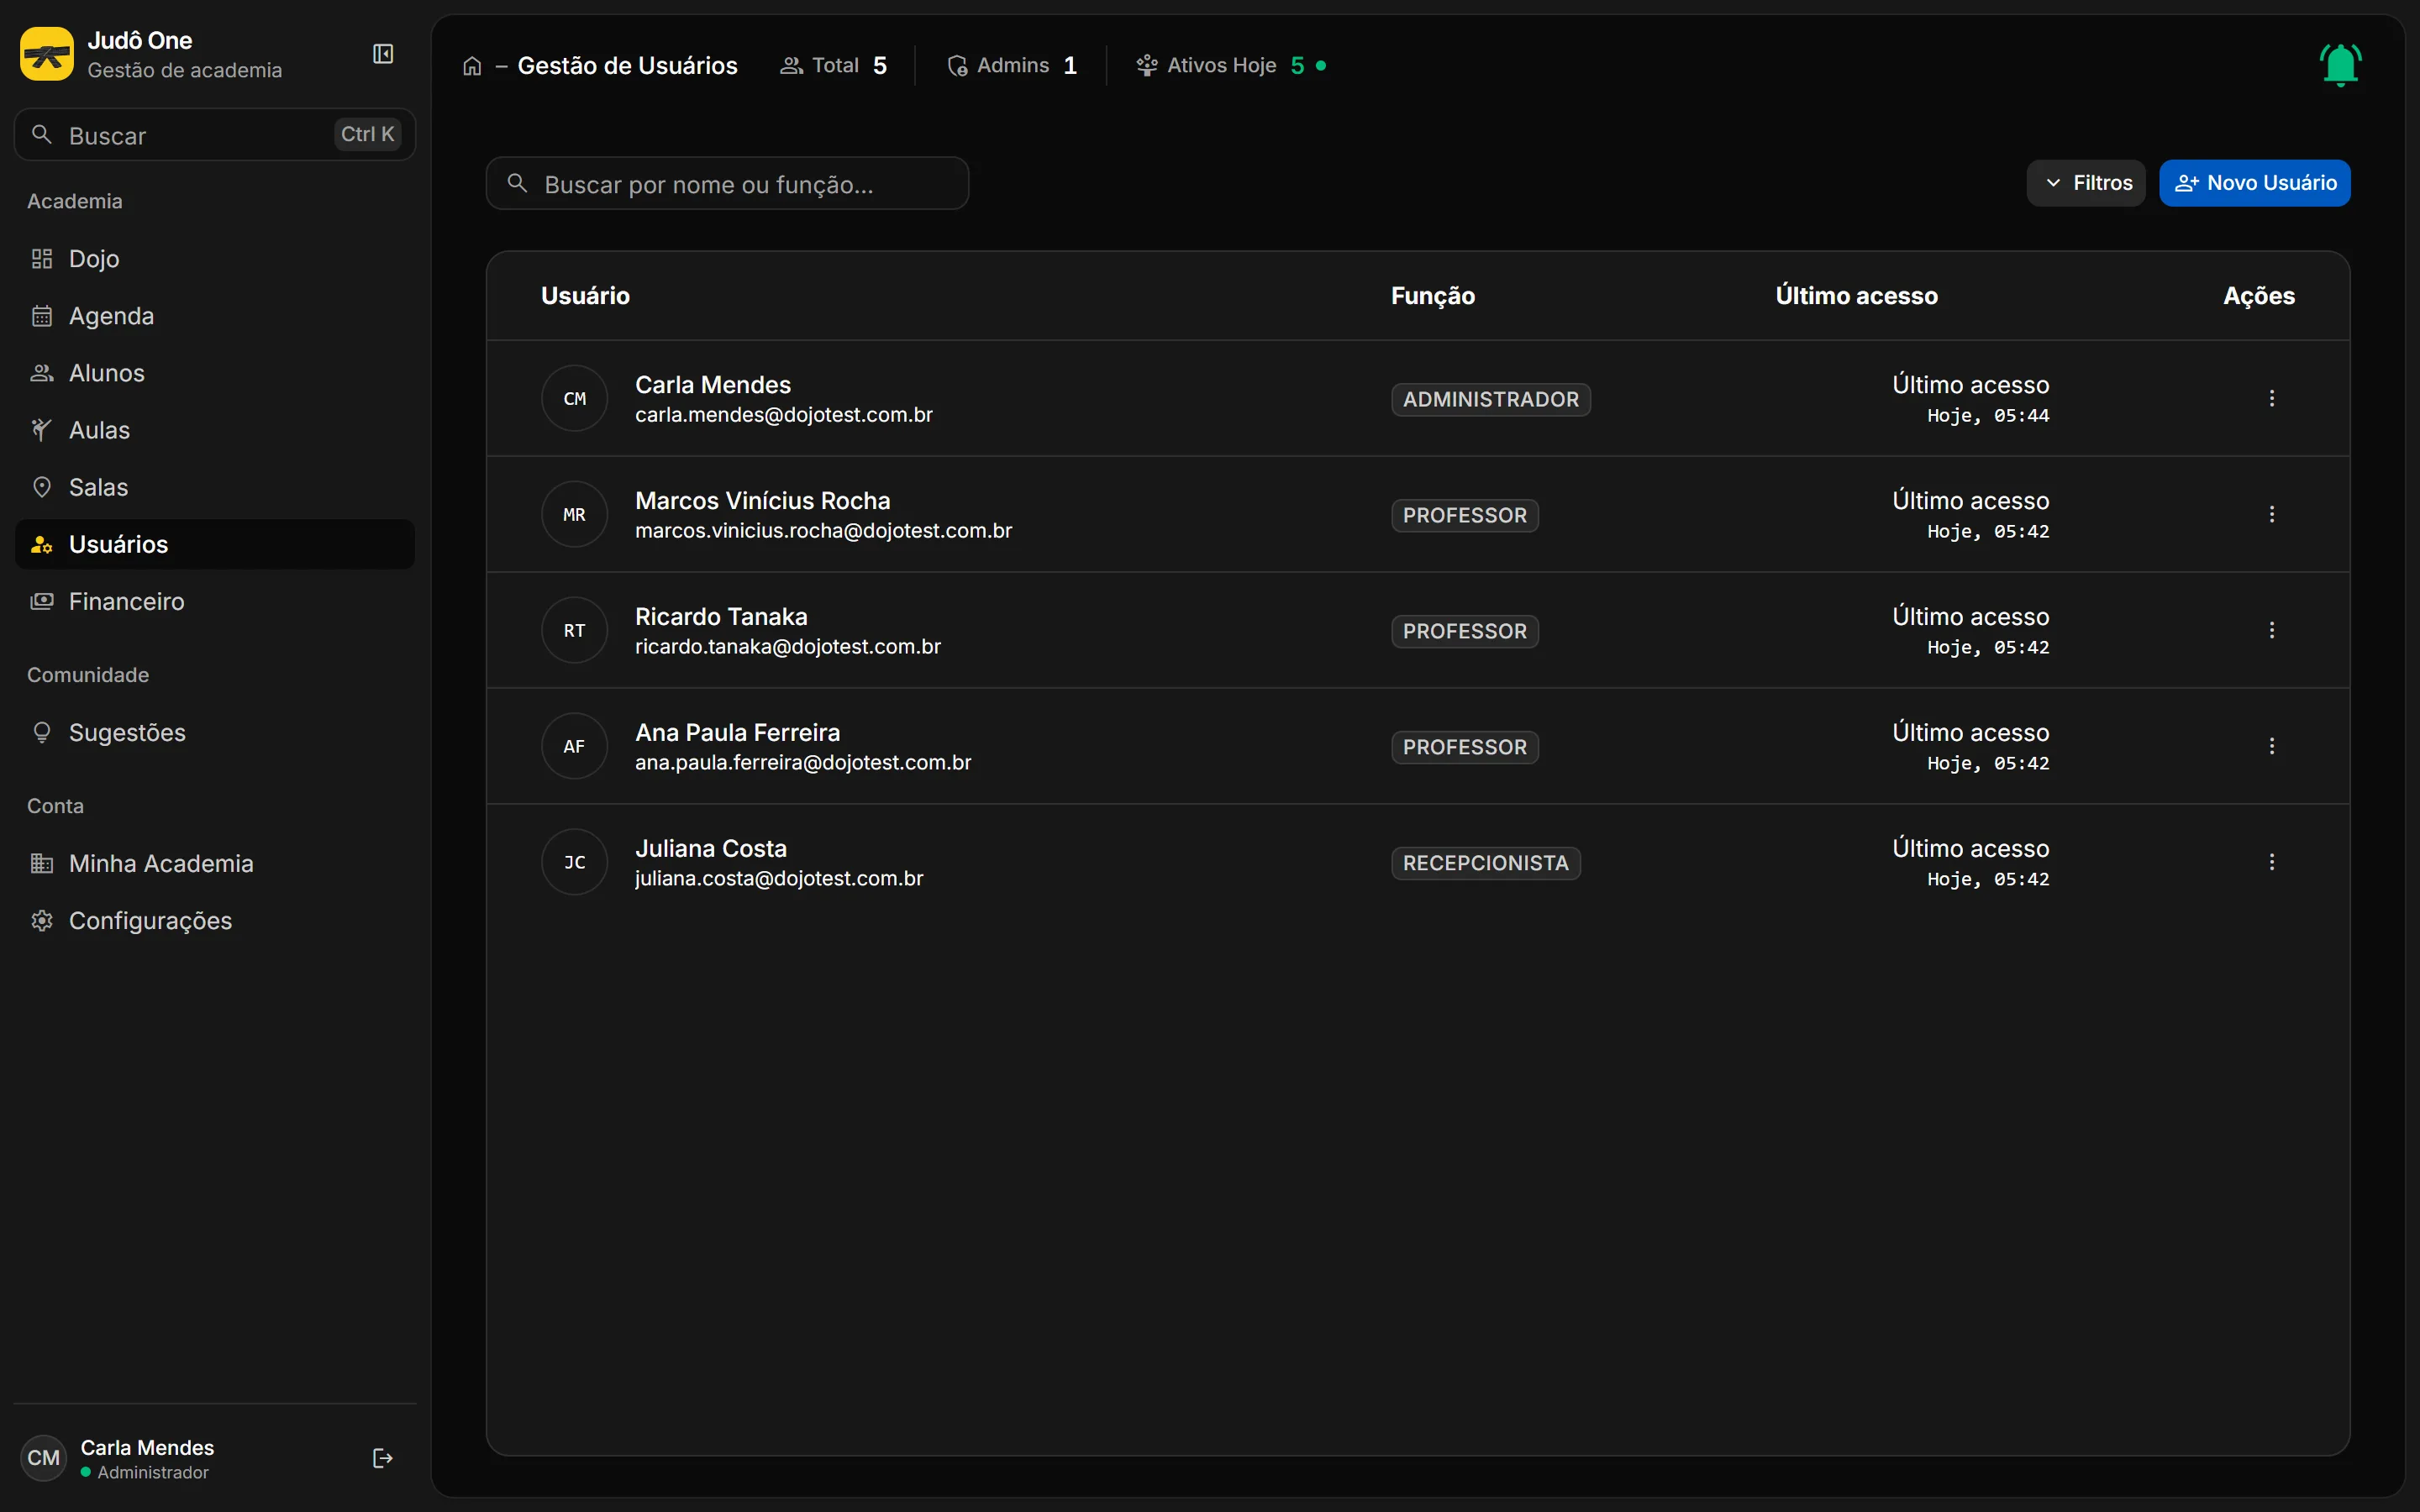Click the Ativos Hoje stat
This screenshot has height=1512, width=2420.
tap(1231, 66)
